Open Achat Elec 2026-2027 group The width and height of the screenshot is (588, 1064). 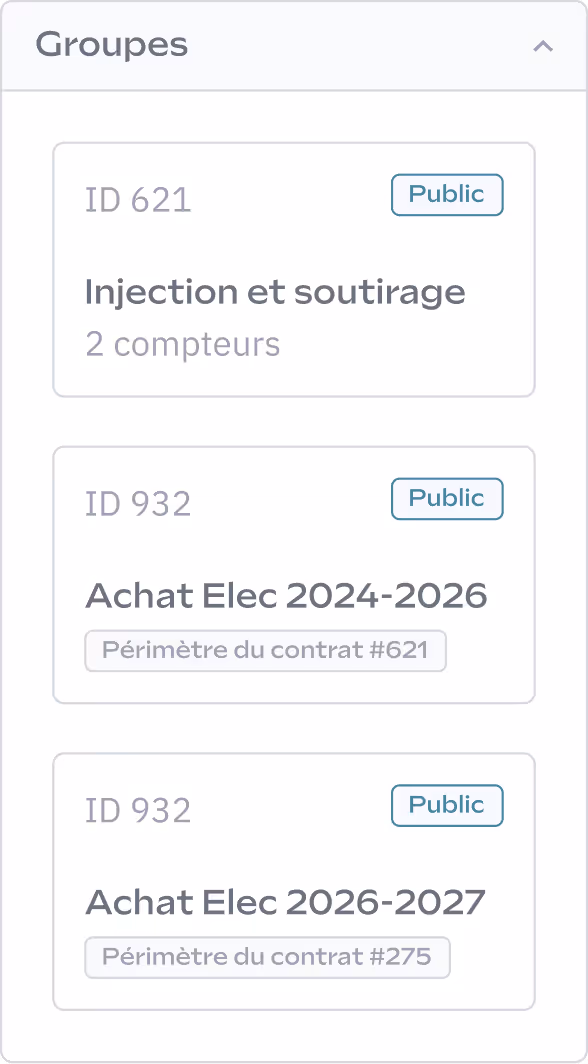click(284, 902)
